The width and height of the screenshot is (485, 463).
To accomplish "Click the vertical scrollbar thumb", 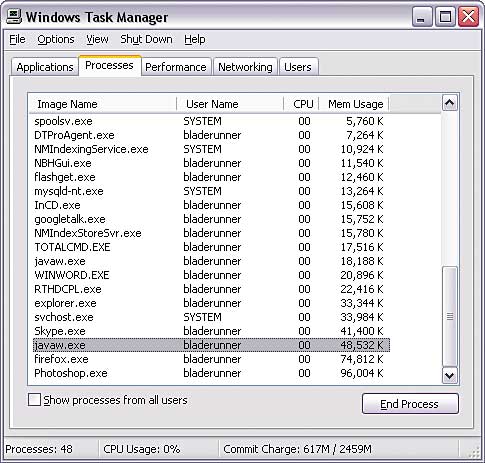I will (x=450, y=316).
